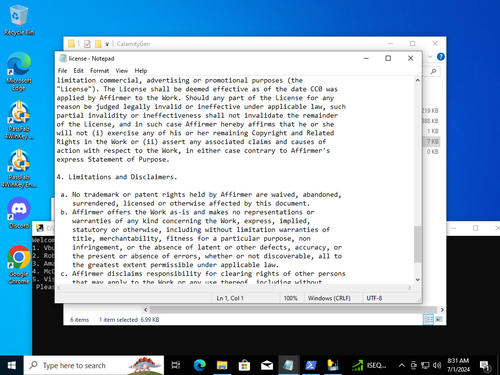The height and width of the screenshot is (375, 500).
Task: Open the ISEQ stock widget in taskbar
Action: pyautogui.click(x=369, y=365)
